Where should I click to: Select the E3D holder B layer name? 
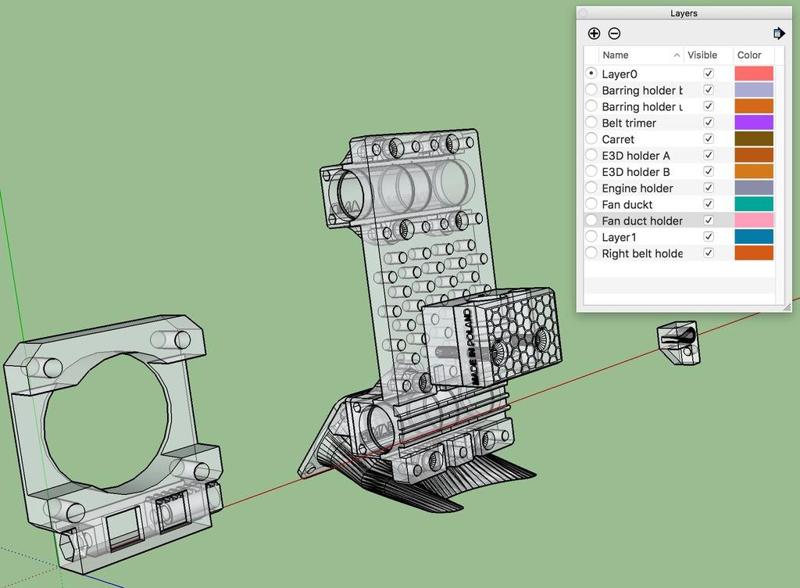click(636, 172)
